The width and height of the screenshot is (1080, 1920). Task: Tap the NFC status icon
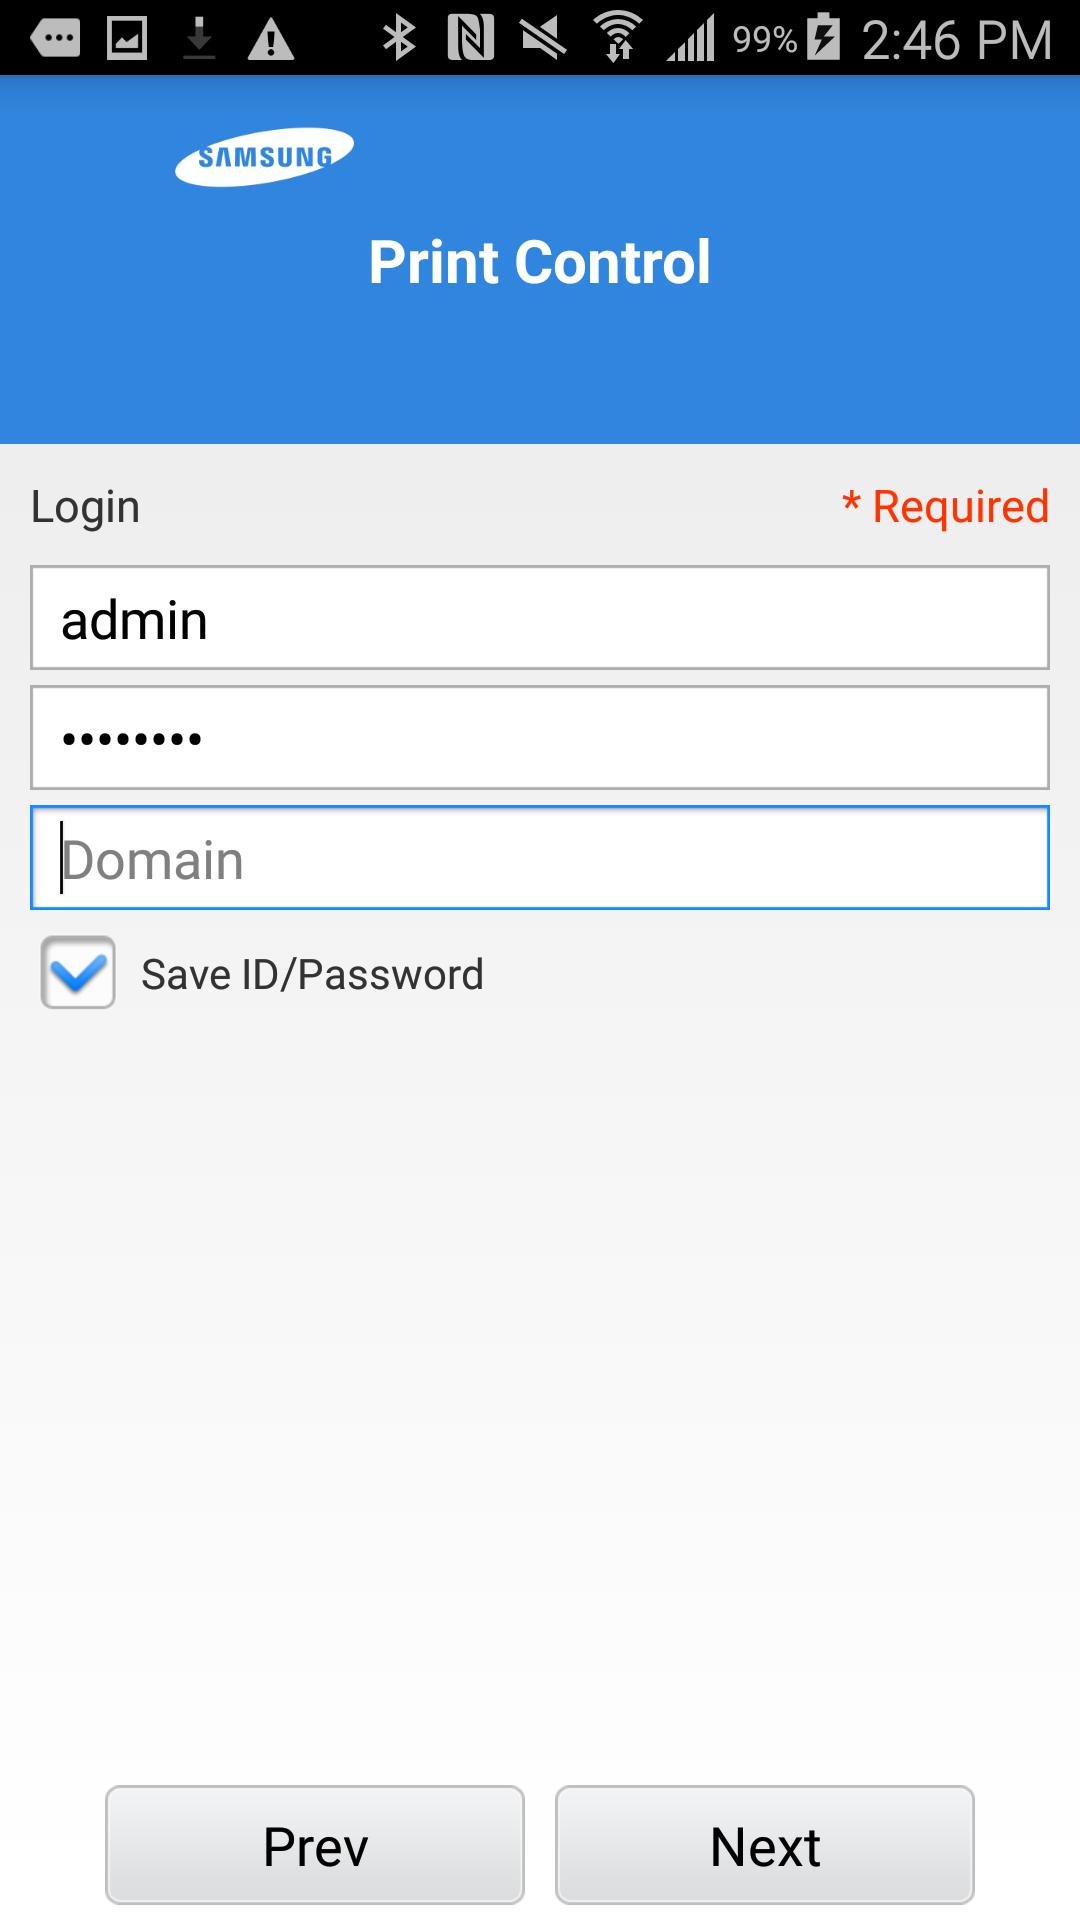(x=470, y=36)
